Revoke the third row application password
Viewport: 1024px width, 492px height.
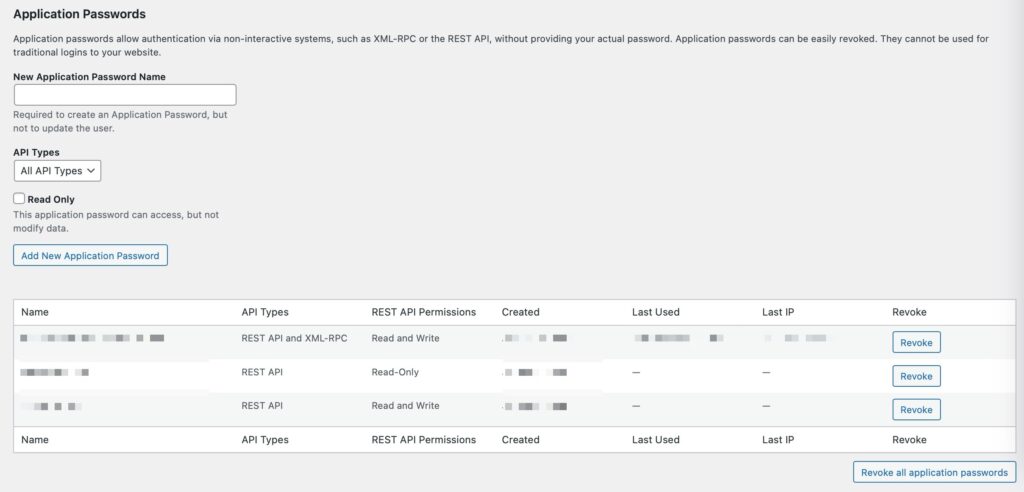click(x=916, y=410)
